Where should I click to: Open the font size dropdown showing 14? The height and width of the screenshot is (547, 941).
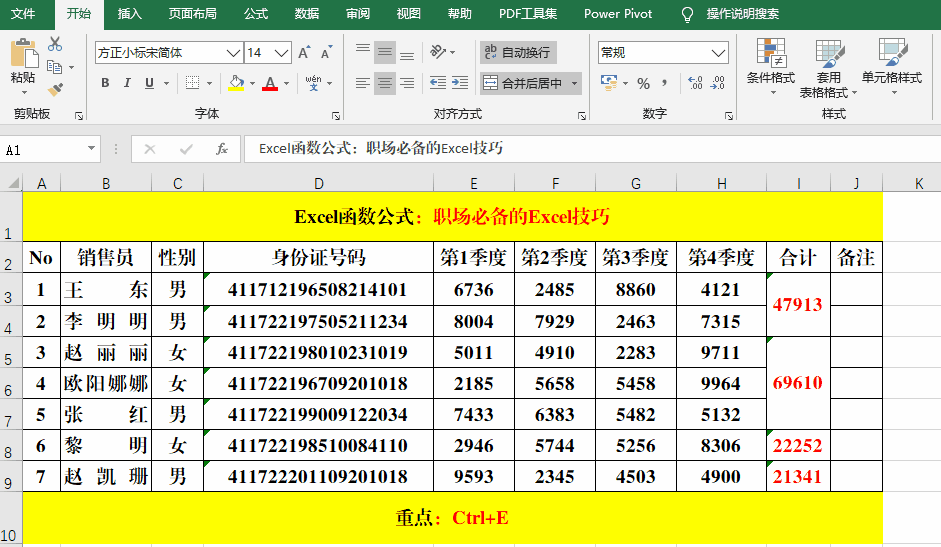click(x=282, y=53)
